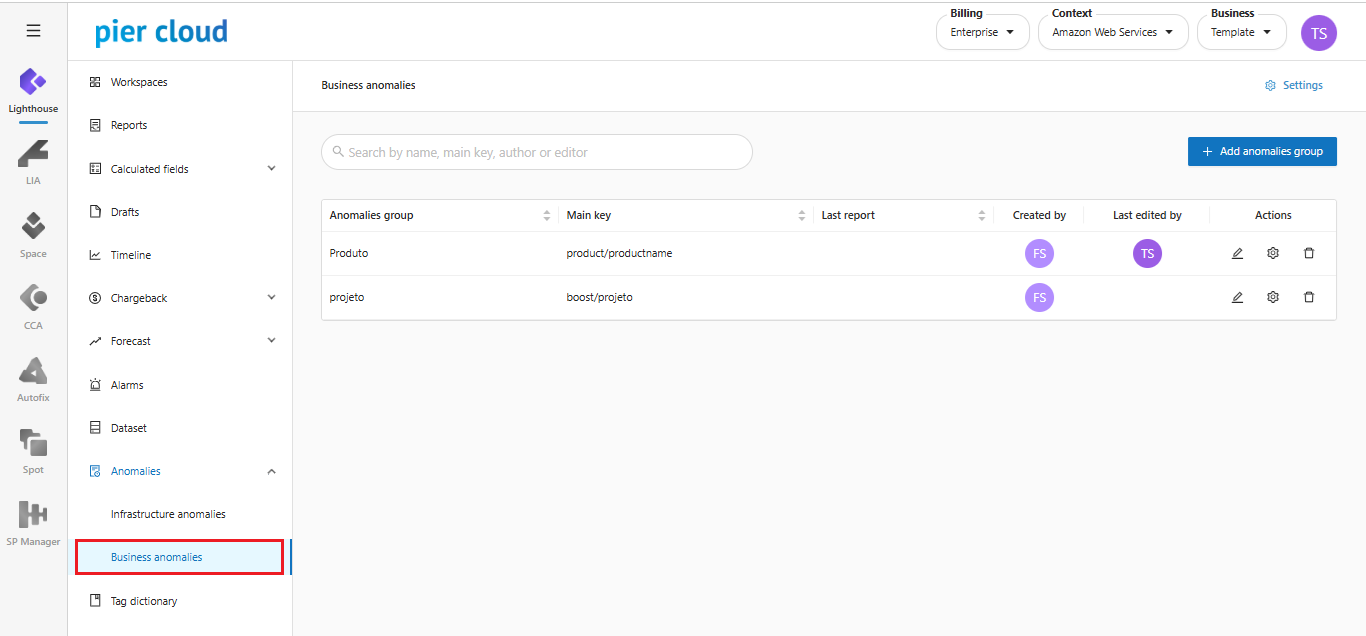
Task: Open gear settings for Produto row
Action: (1273, 254)
